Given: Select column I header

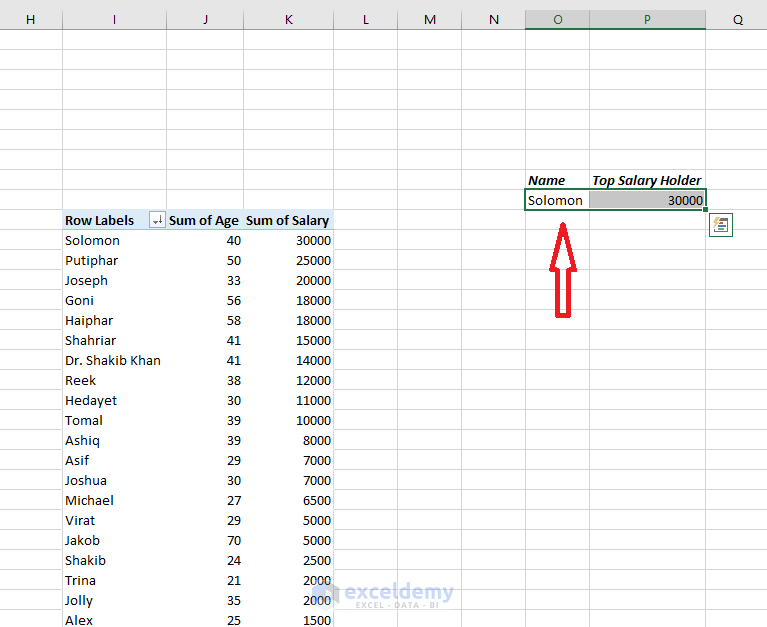Looking at the screenshot, I should [x=114, y=20].
